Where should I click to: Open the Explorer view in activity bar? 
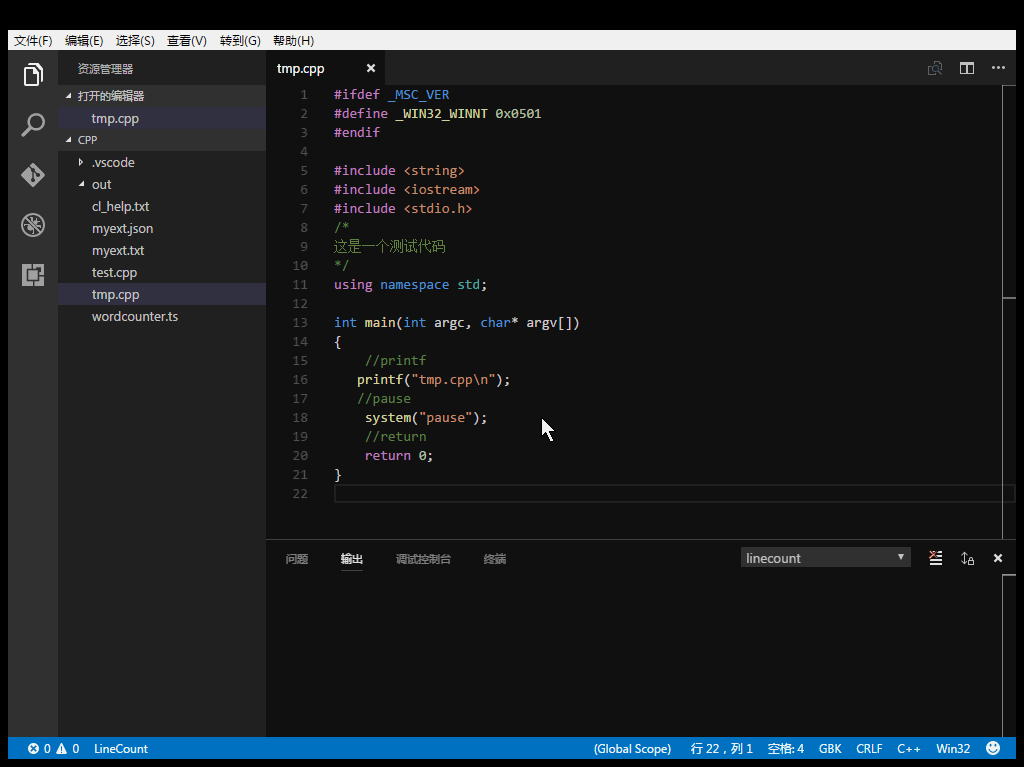[x=33, y=74]
